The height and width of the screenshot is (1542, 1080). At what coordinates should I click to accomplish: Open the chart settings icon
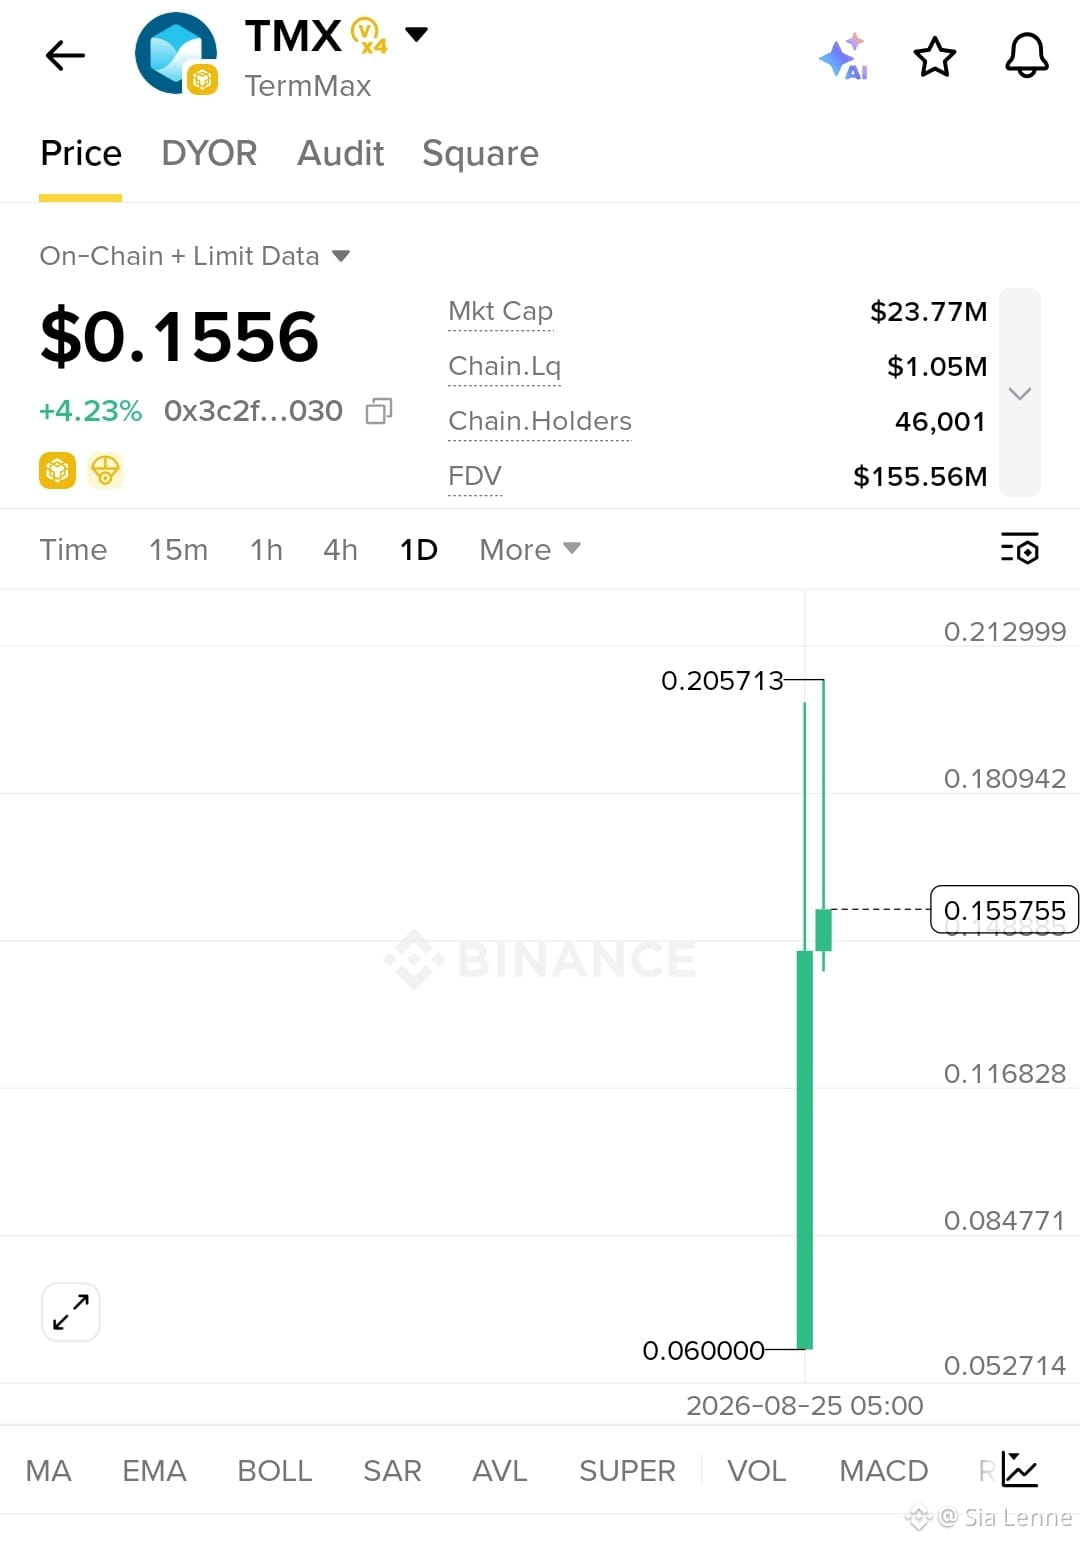1020,548
